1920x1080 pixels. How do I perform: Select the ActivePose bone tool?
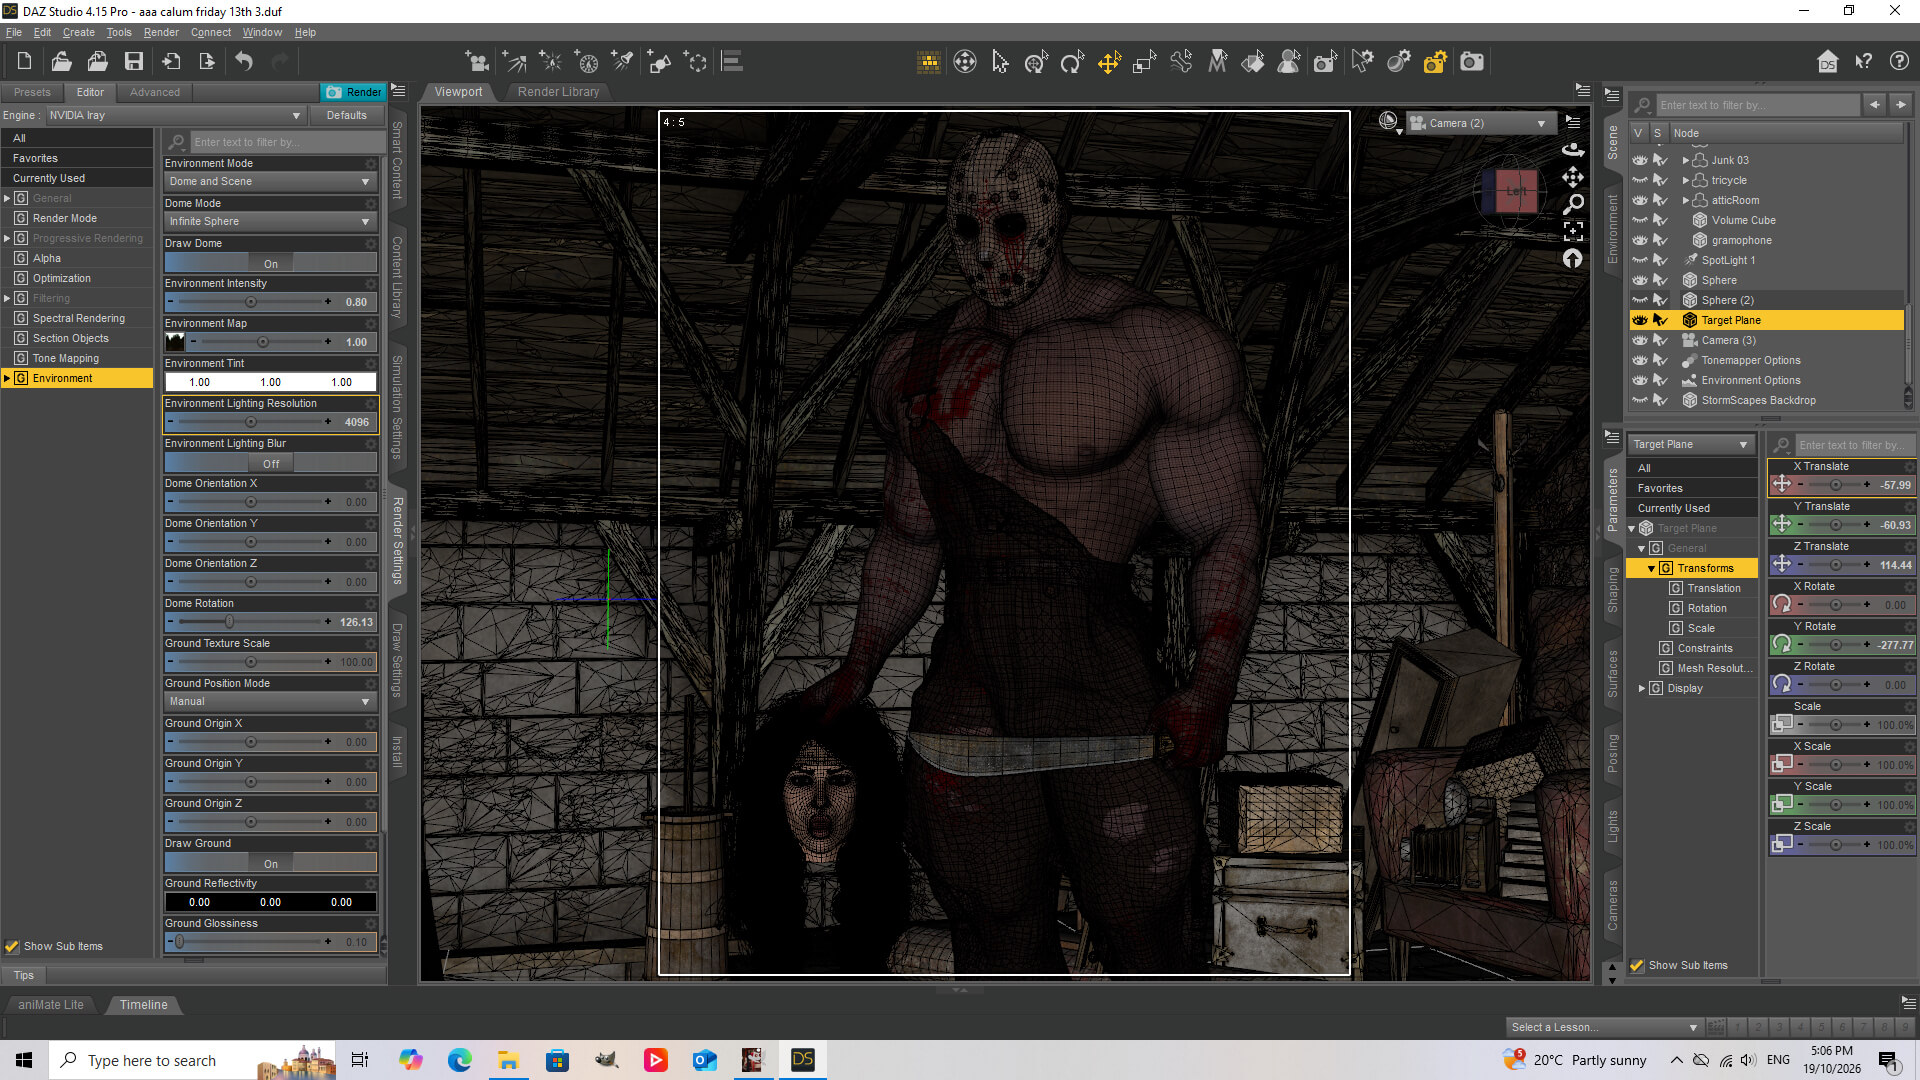[1181, 62]
